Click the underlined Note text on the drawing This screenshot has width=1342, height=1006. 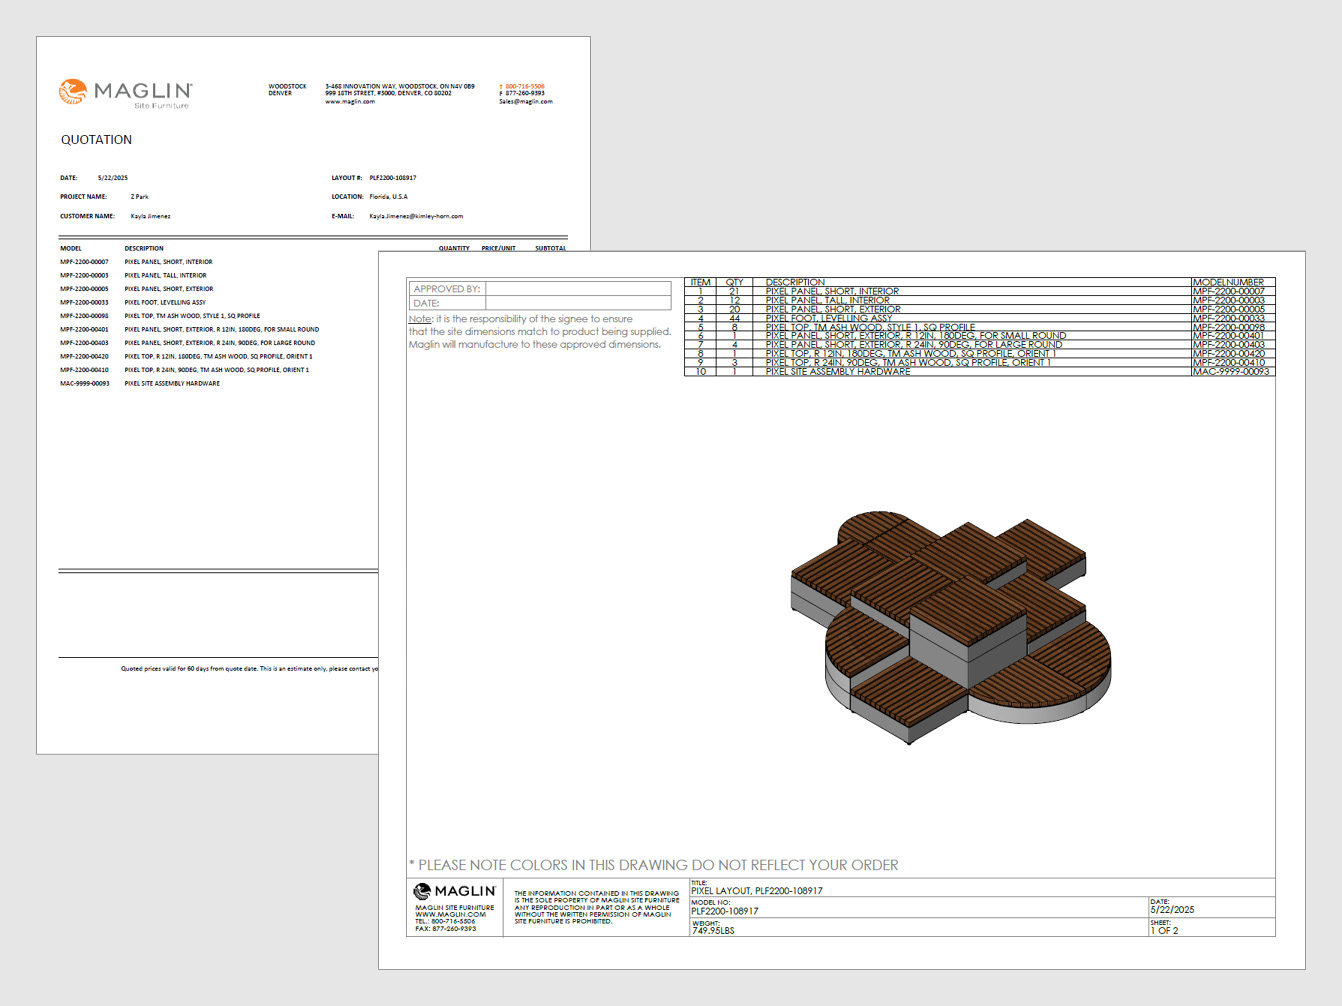[x=420, y=319]
